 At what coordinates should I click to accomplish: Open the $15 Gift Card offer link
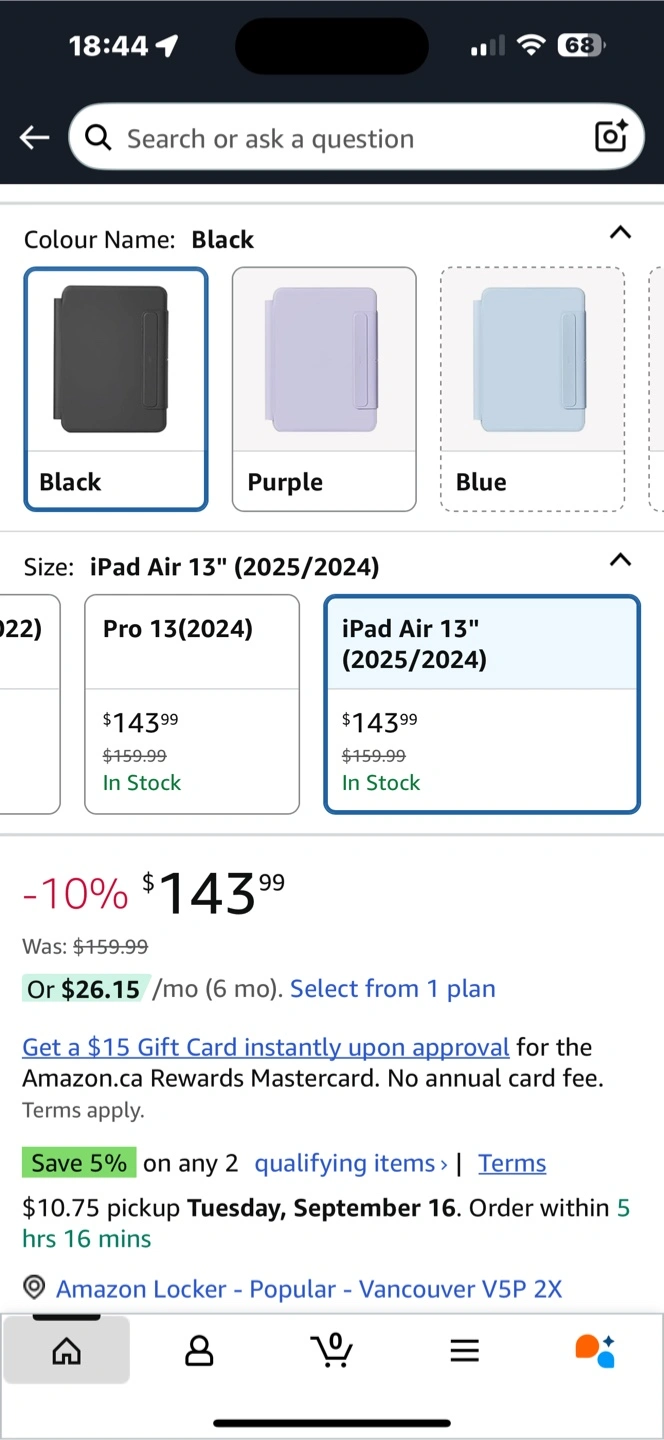pos(266,1047)
